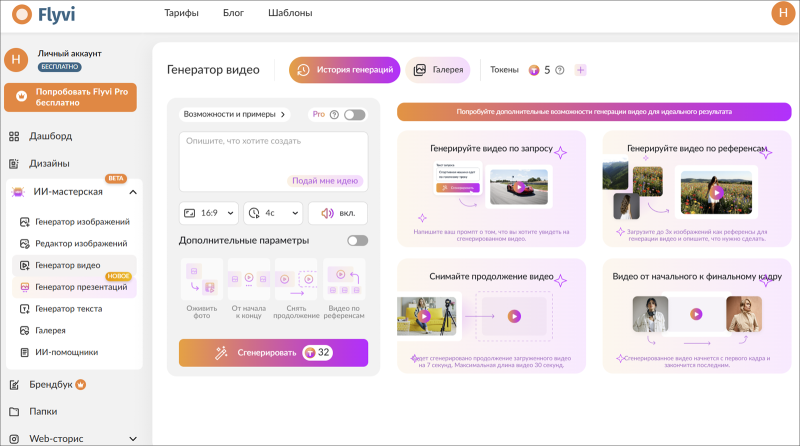This screenshot has width=800, height=446.
Task: Click the sidebar Gallery icon
Action: [x=24, y=331]
